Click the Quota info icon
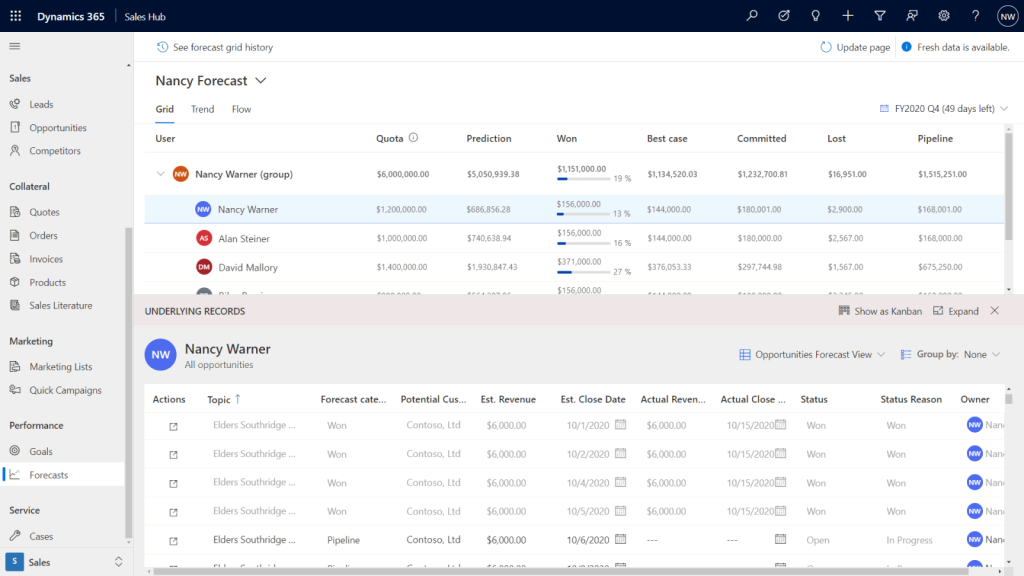 (413, 138)
